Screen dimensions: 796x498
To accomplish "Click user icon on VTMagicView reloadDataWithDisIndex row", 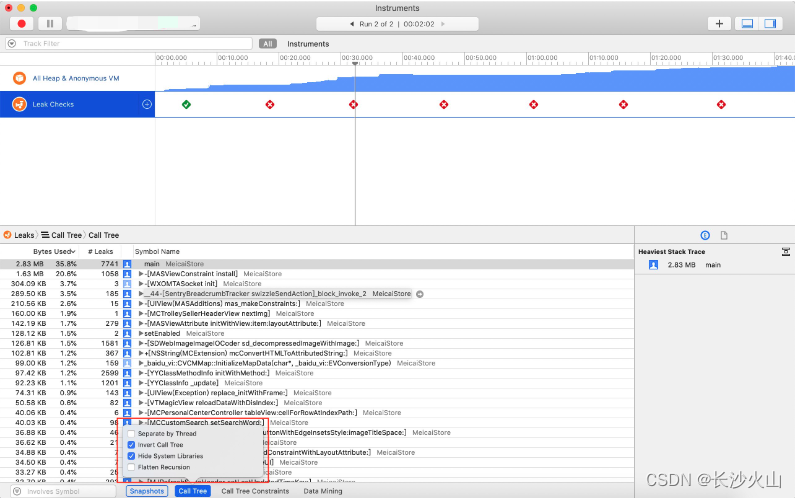I will [x=127, y=403].
